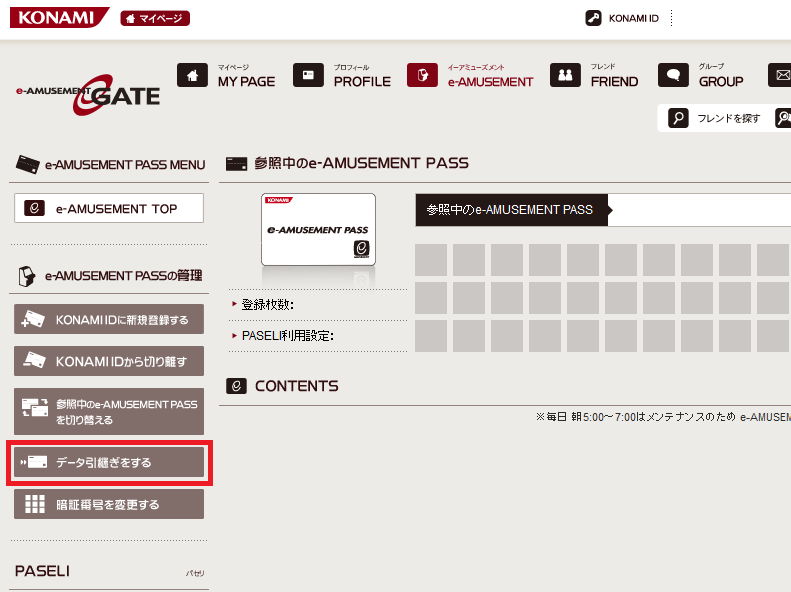Image resolution: width=791 pixels, height=592 pixels.
Task: Click データ引継ぎをする button
Action: pyautogui.click(x=109, y=462)
